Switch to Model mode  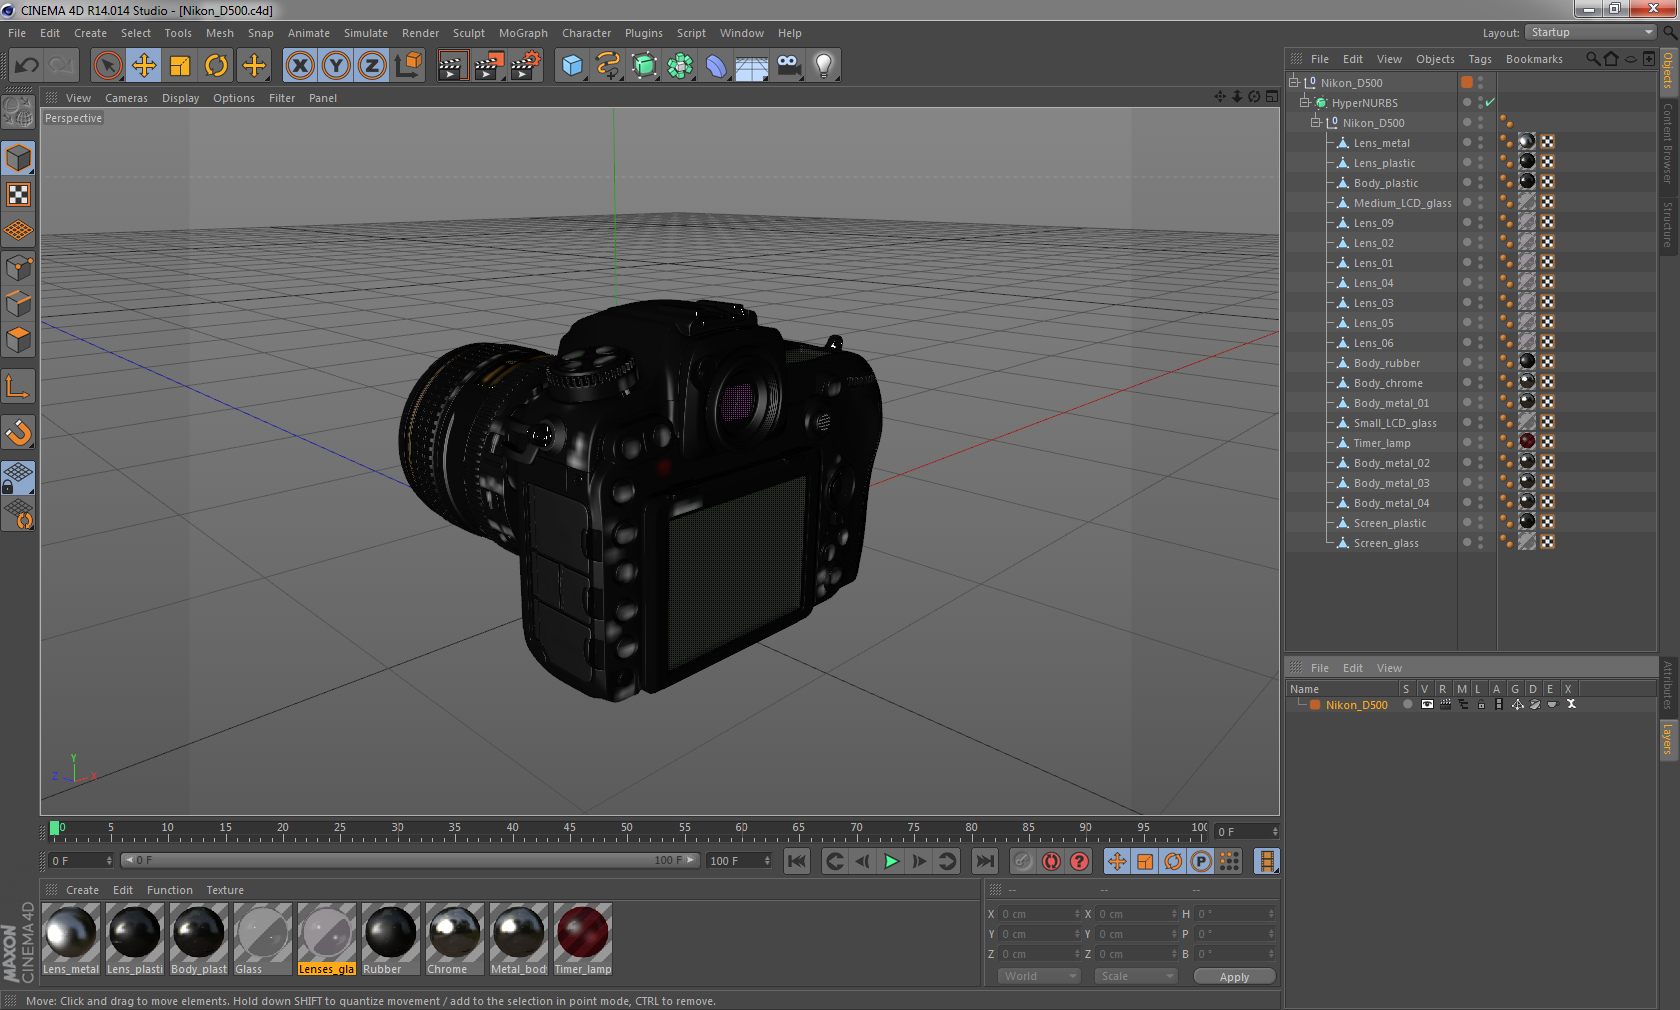click(x=18, y=158)
